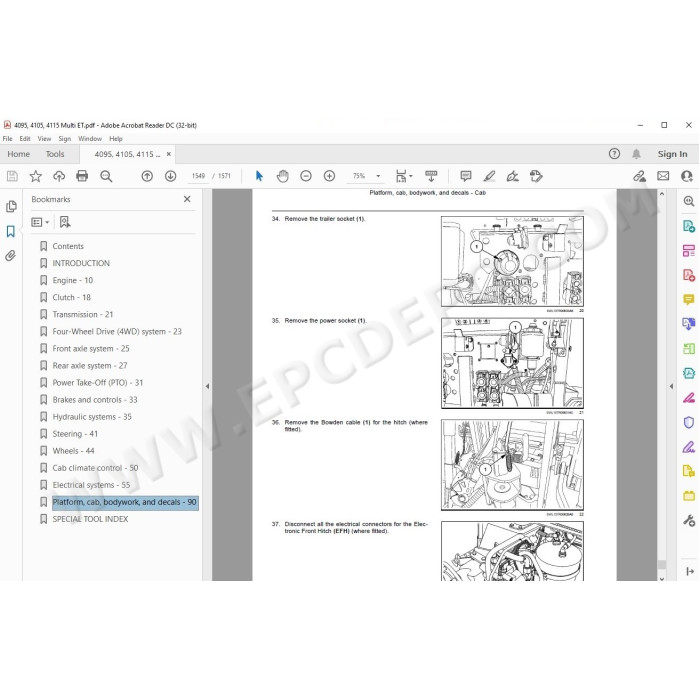Screen dimensions: 700x700
Task: Share a link to the file
Action: pos(639,176)
